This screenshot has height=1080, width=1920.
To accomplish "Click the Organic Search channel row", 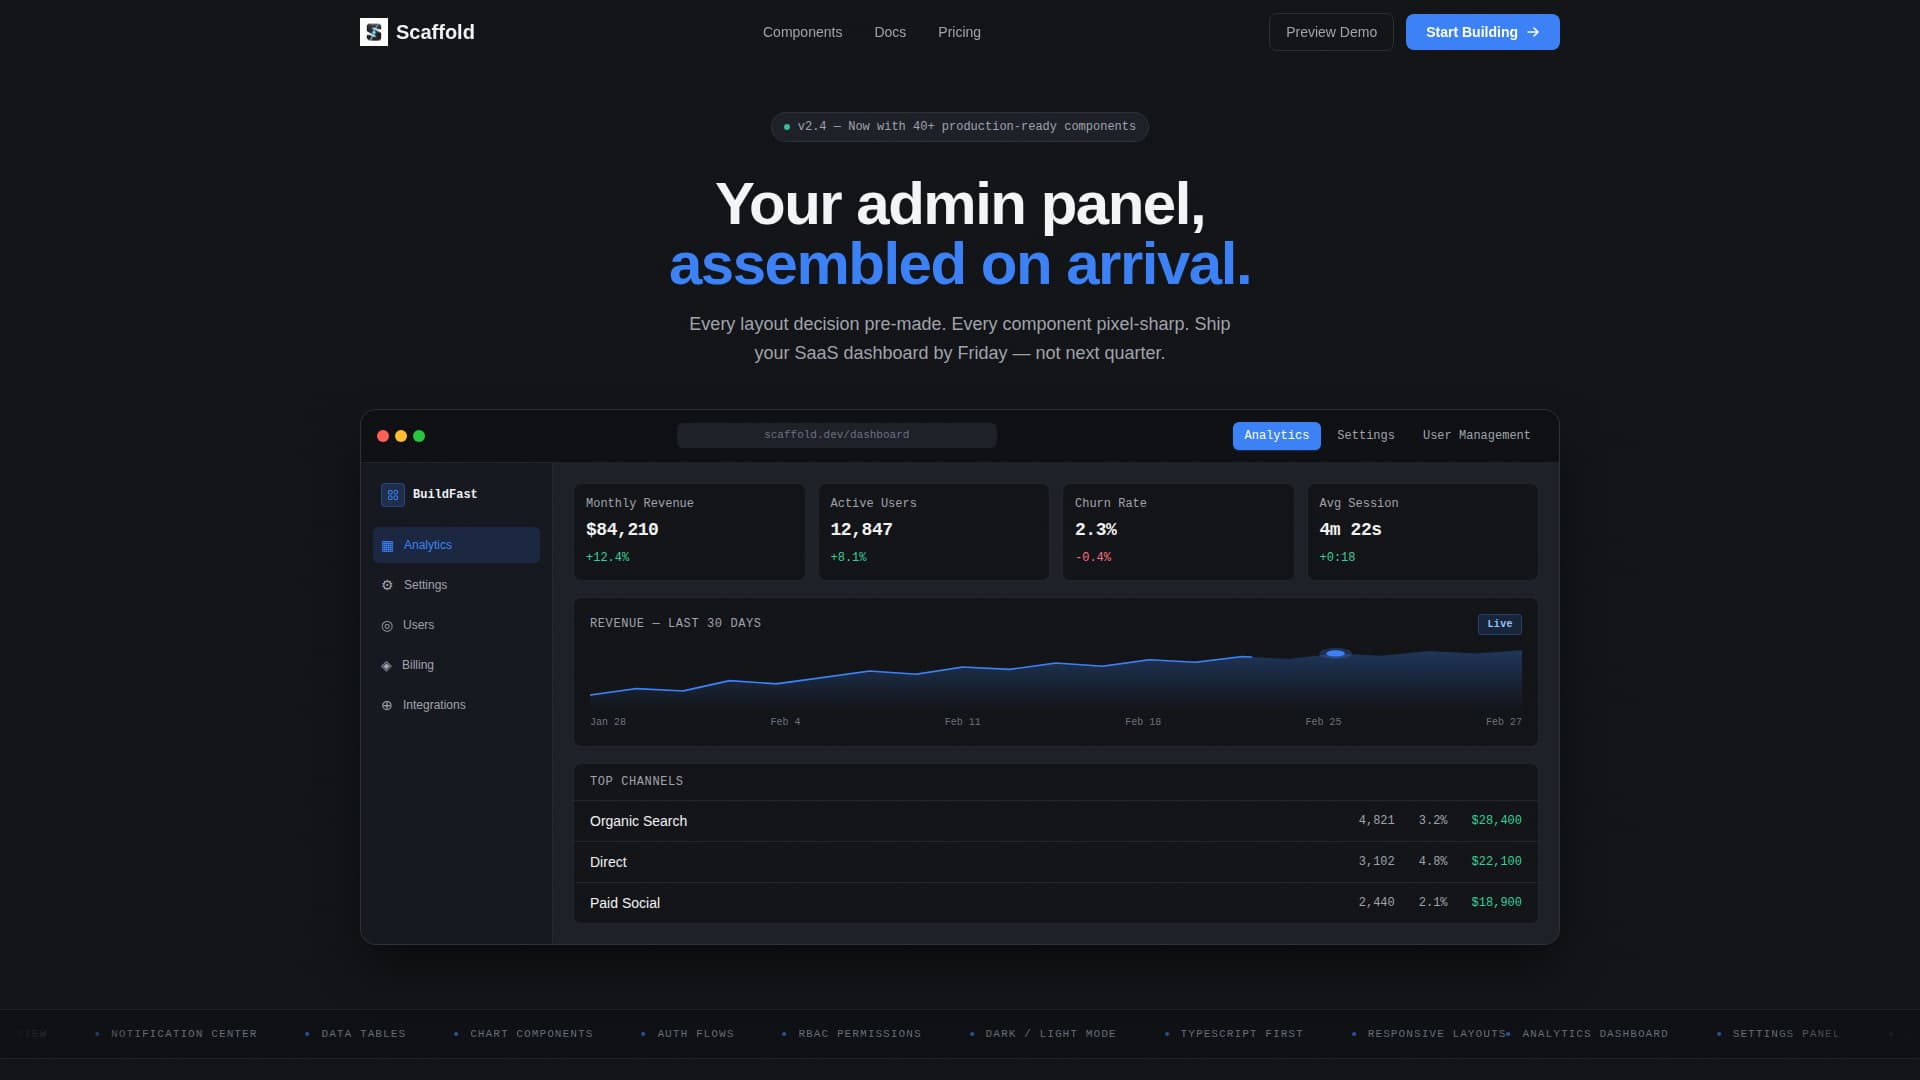I will 1056,821.
